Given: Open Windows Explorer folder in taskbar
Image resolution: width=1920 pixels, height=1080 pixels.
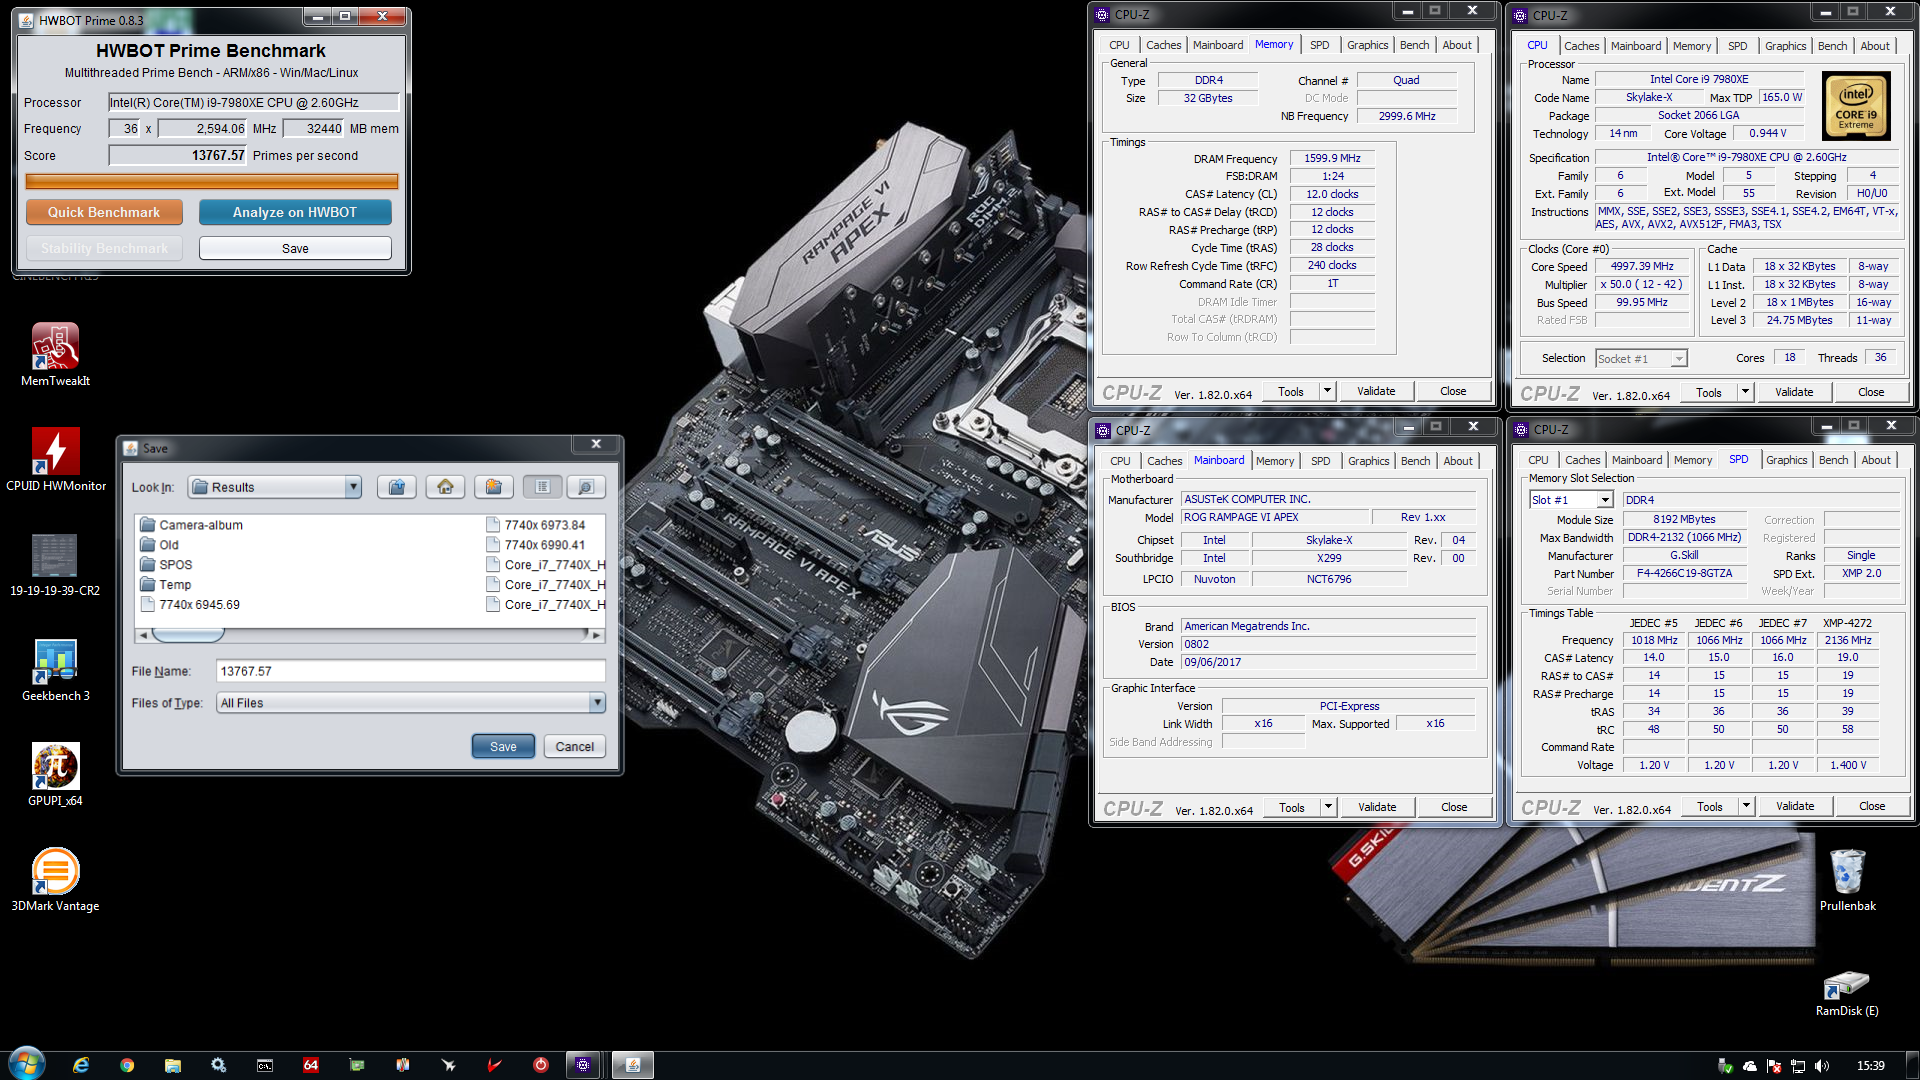Looking at the screenshot, I should point(173,1065).
